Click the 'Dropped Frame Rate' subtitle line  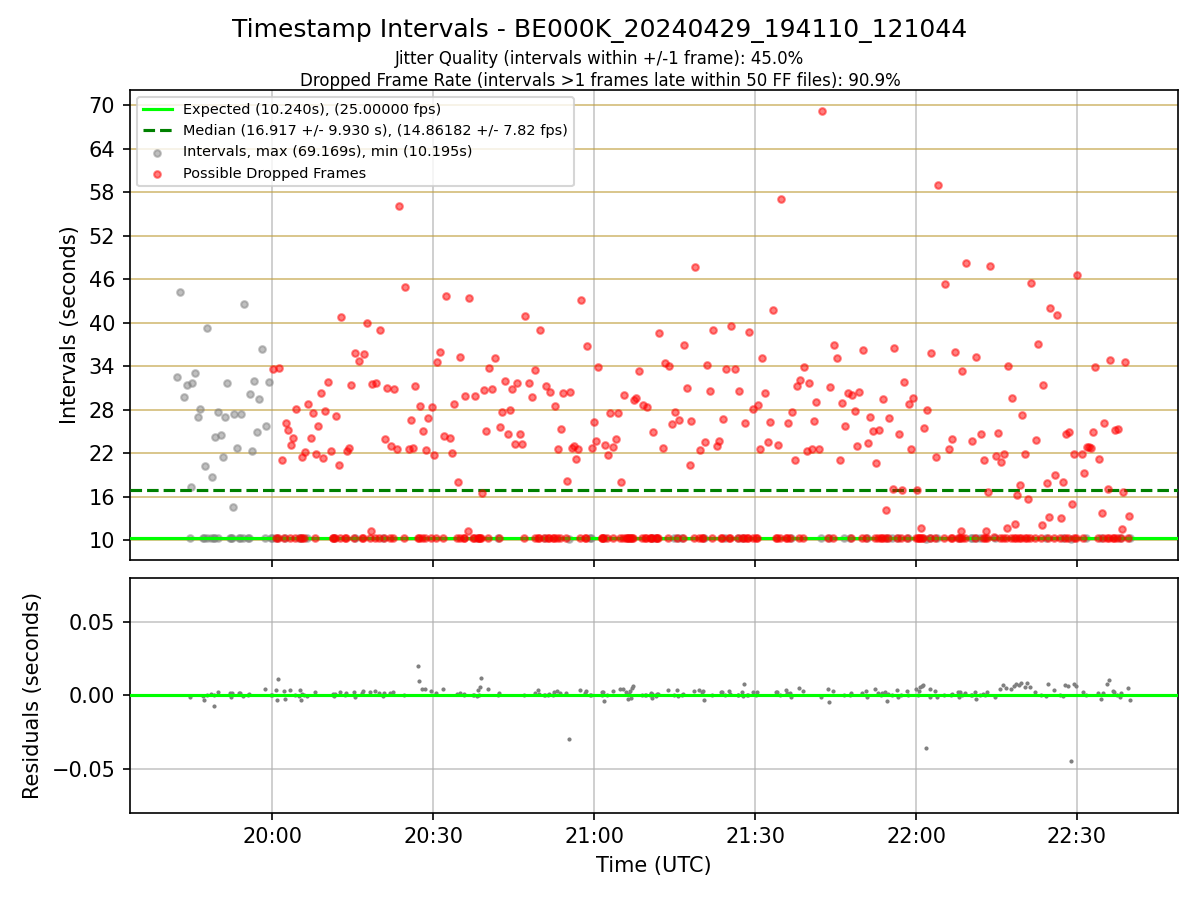pyautogui.click(x=599, y=80)
